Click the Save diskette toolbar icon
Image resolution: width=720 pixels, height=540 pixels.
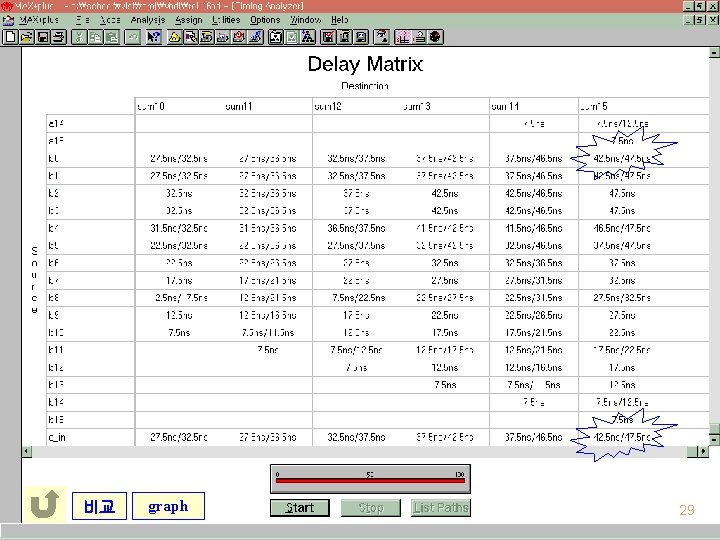(43, 37)
